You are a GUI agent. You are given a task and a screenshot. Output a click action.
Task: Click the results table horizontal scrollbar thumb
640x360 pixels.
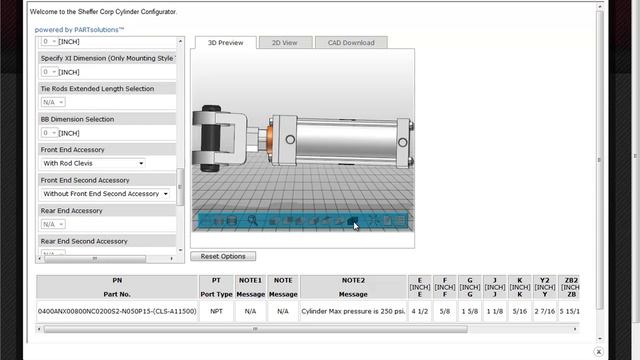click(256, 329)
